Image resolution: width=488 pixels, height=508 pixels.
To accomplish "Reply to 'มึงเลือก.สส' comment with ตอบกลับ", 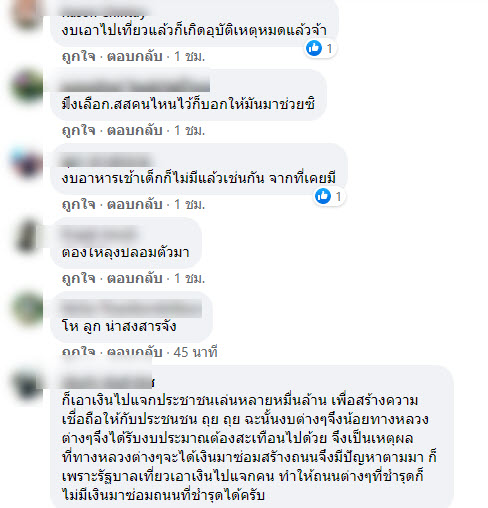I will pyautogui.click(x=135, y=130).
